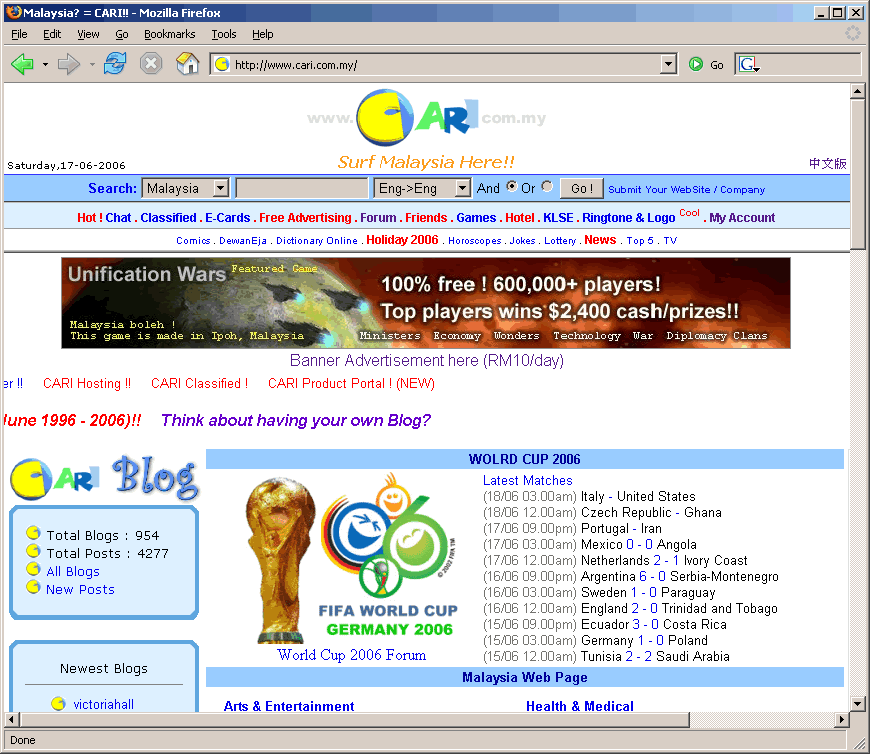Open the World Cup 2006 Forum link
The height and width of the screenshot is (754, 870).
351,655
